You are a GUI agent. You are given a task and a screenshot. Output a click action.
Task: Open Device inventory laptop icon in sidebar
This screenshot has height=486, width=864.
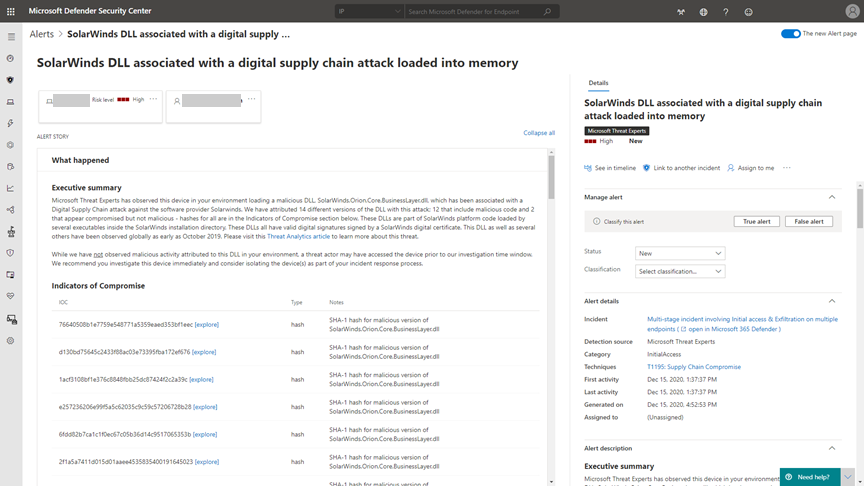pos(11,102)
